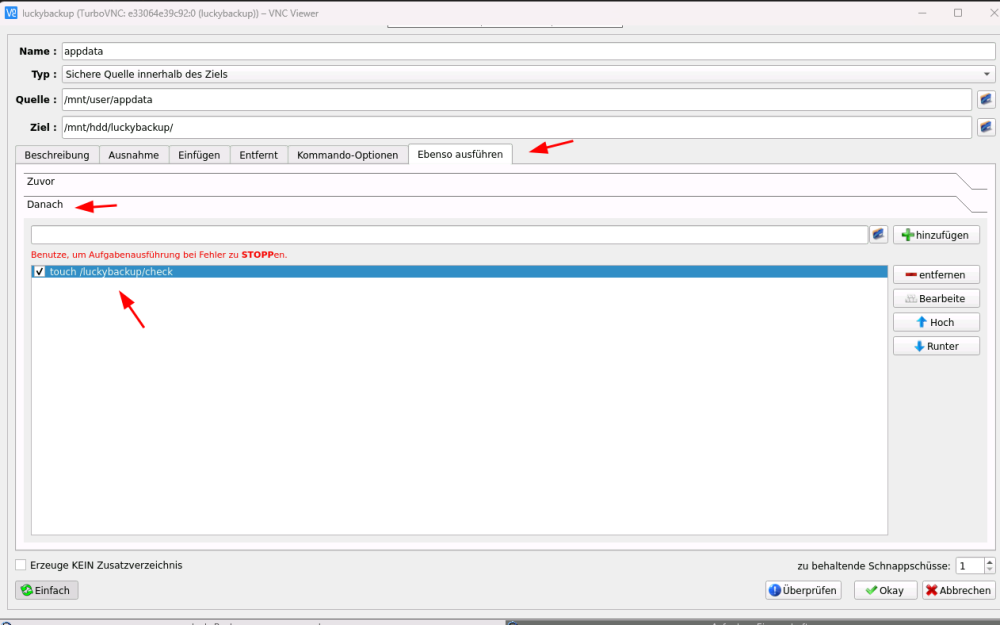Open file browser for the command field
This screenshot has width=1000, height=625.
click(878, 234)
